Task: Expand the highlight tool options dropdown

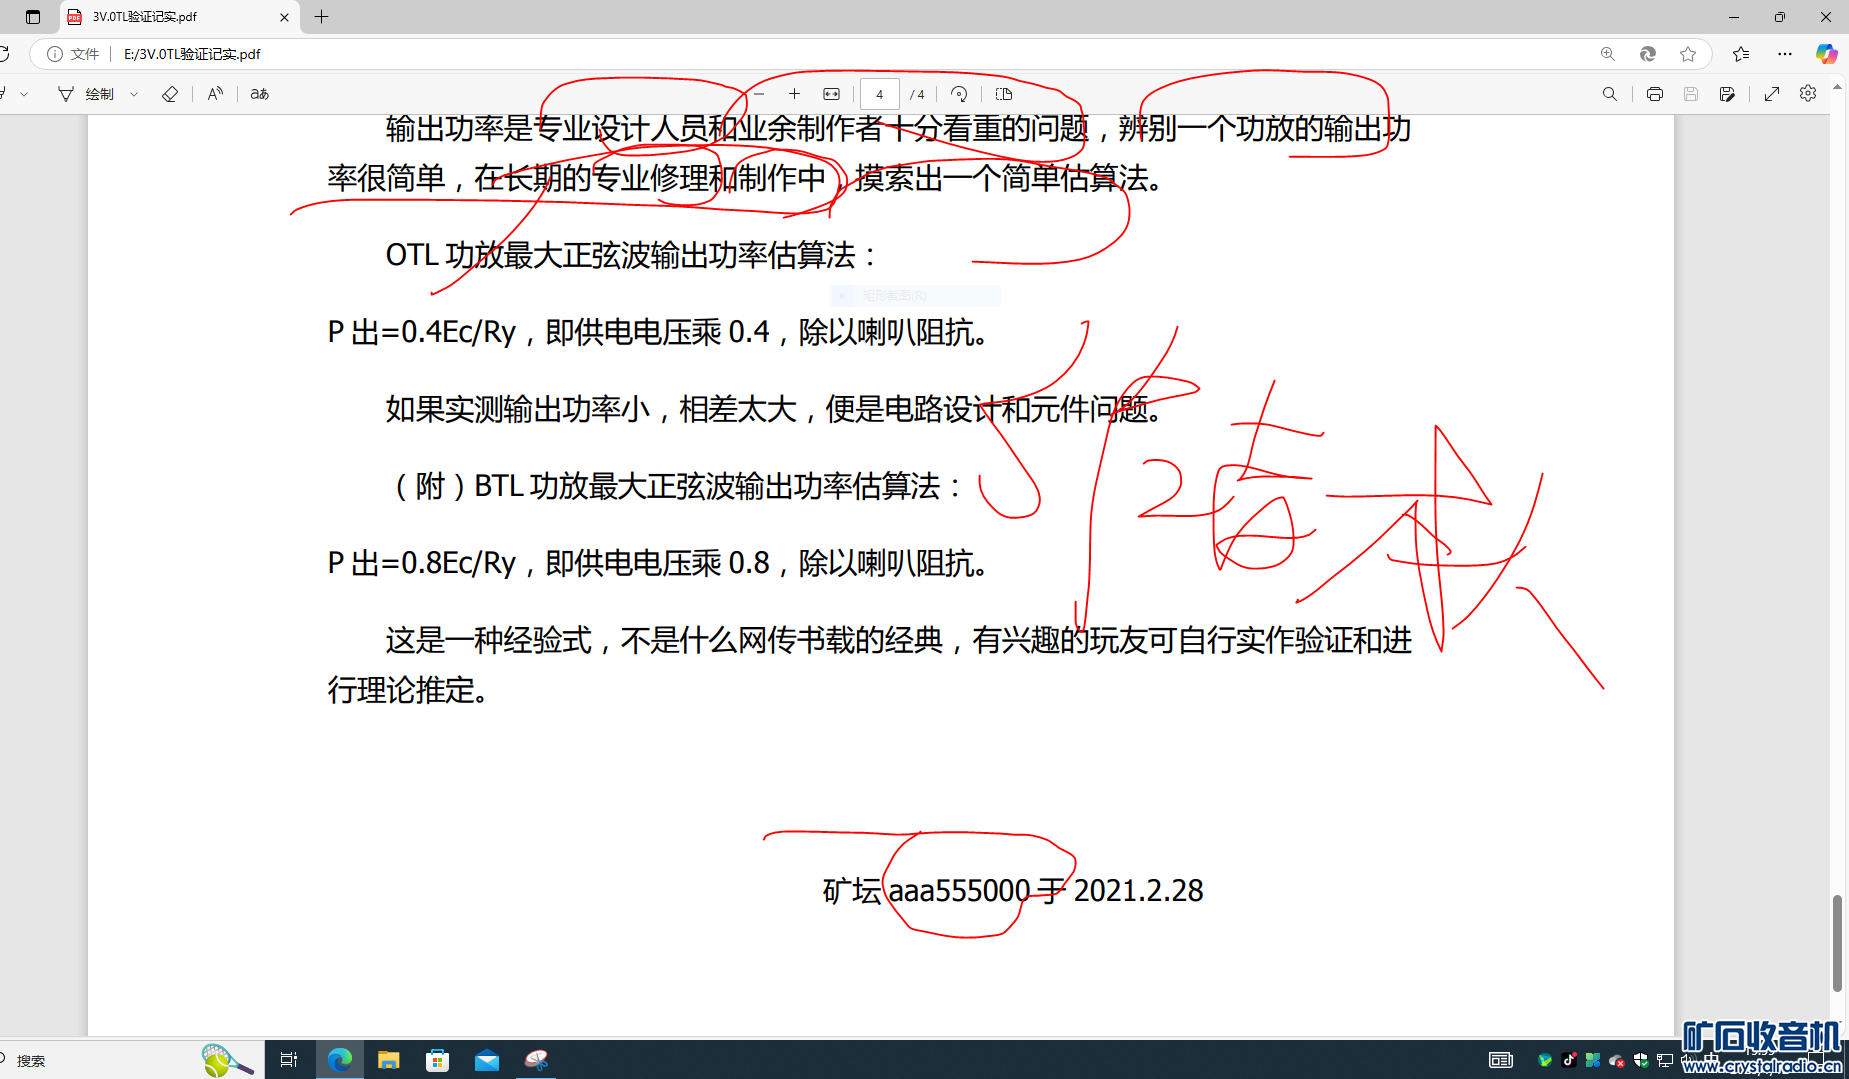Action: pyautogui.click(x=24, y=94)
